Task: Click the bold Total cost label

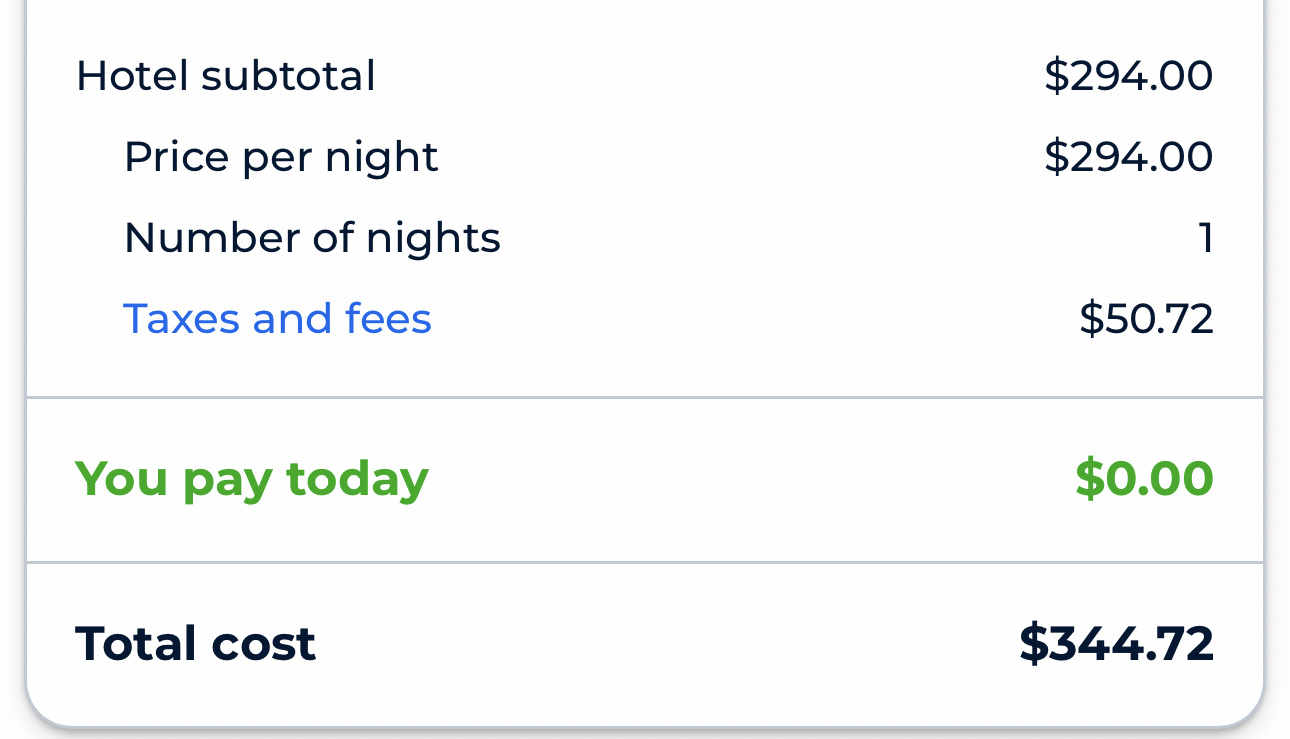Action: point(196,643)
